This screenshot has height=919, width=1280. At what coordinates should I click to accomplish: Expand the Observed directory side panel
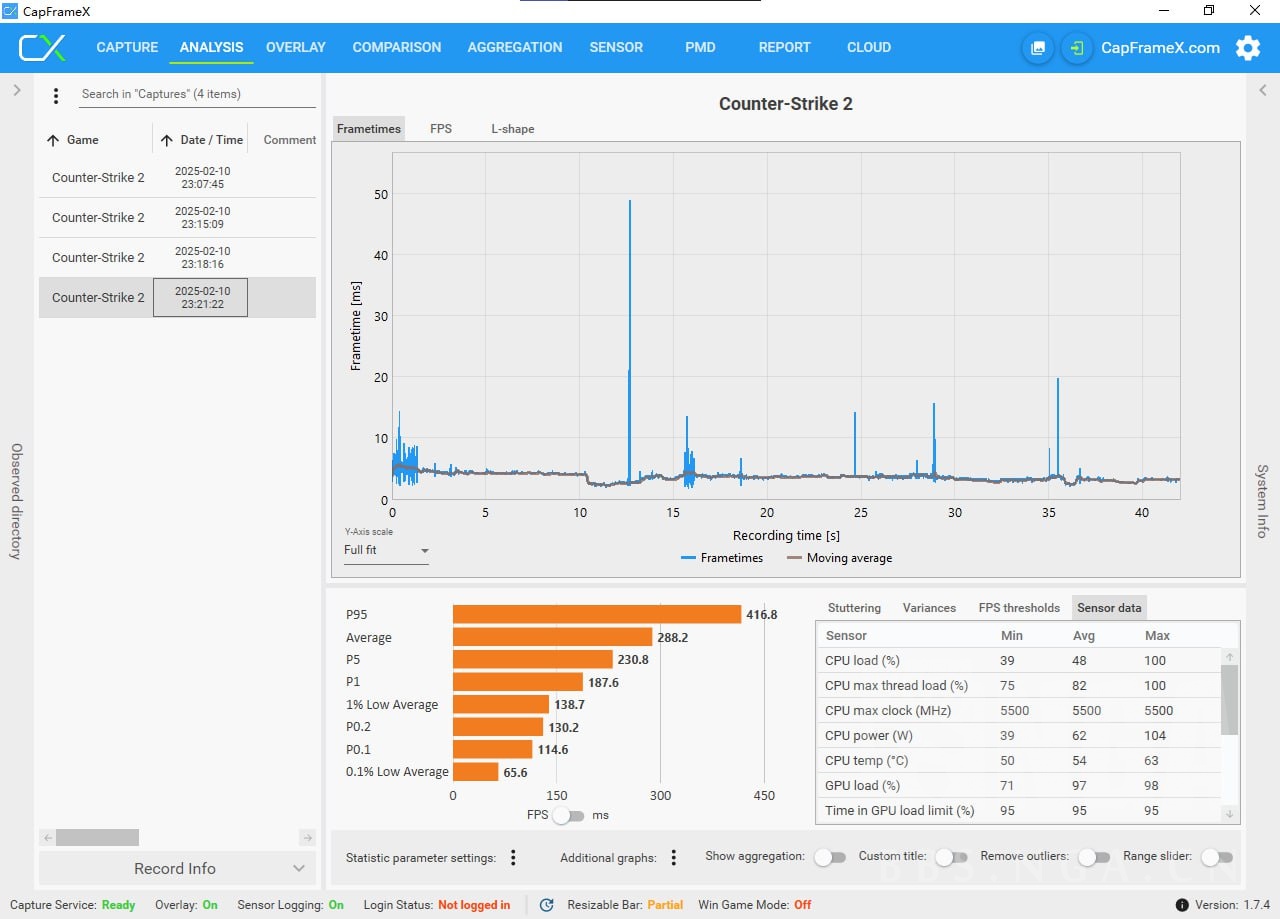(16, 90)
